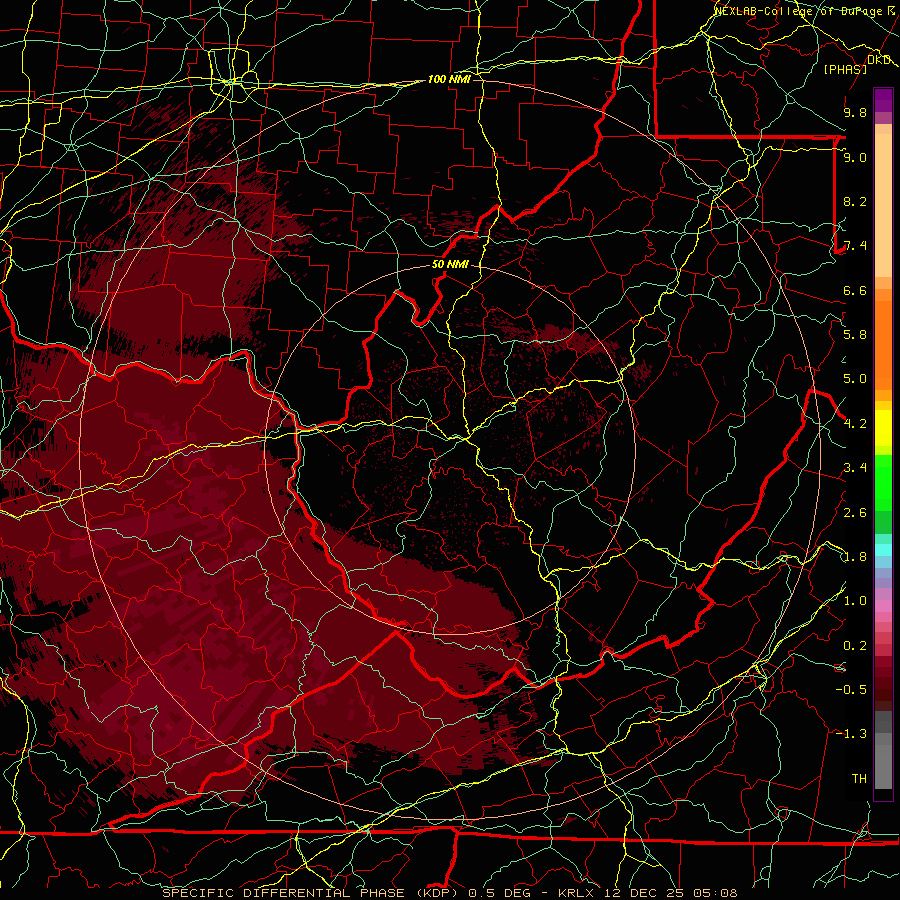Click the orange band of the color bar
The height and width of the screenshot is (900, 900).
point(883,346)
